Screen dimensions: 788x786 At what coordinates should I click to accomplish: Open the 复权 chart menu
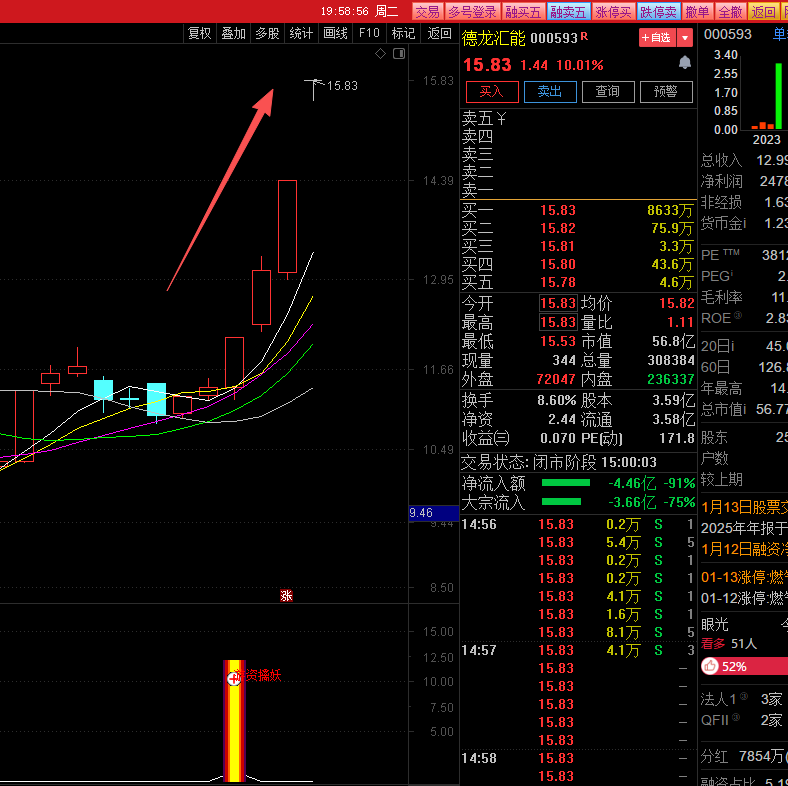click(200, 33)
